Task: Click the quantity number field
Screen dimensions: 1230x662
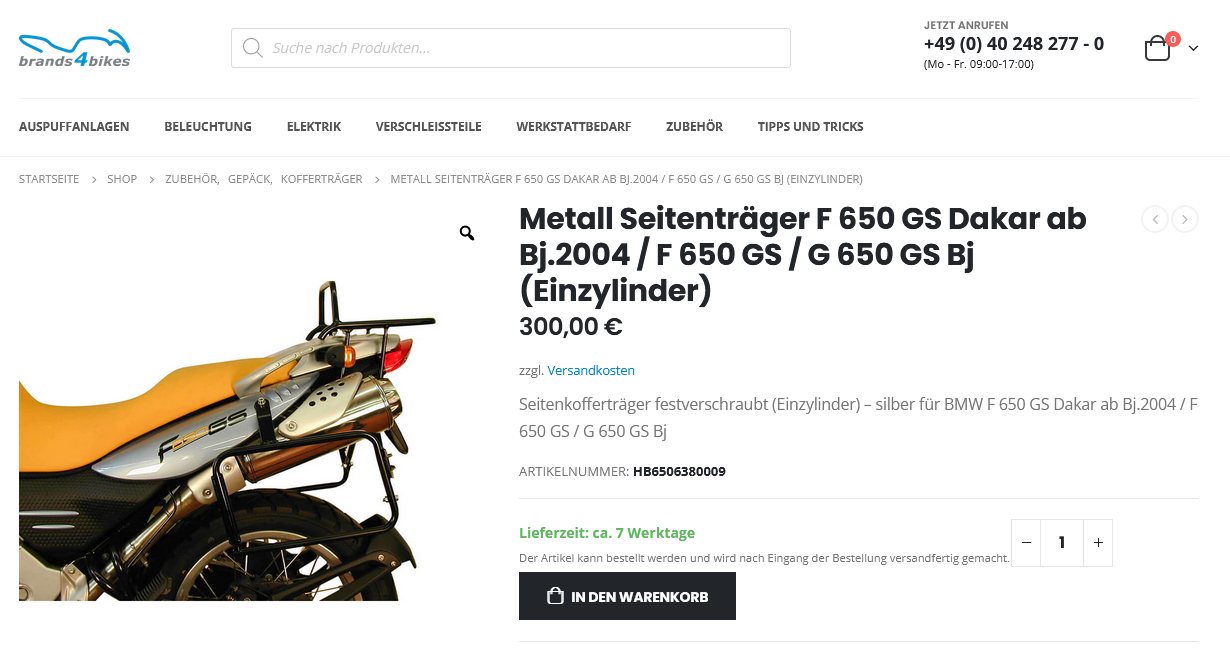Action: (1062, 543)
